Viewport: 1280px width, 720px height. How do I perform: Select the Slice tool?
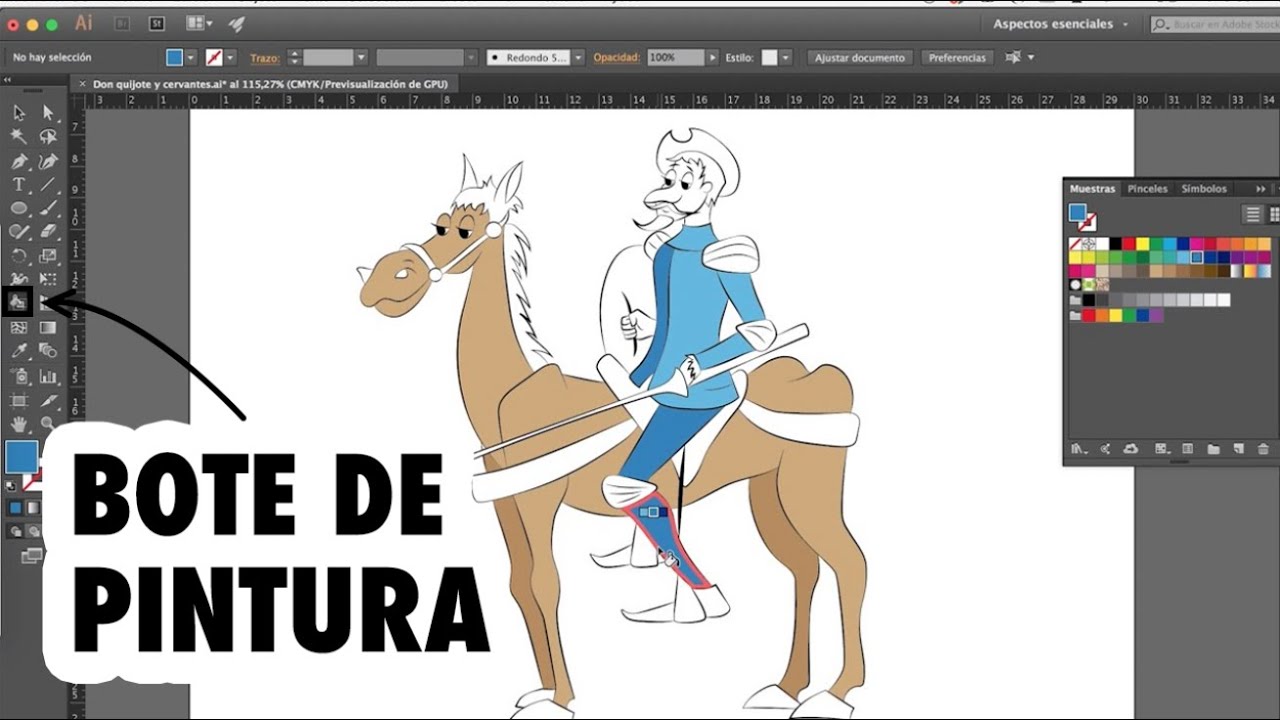point(48,400)
